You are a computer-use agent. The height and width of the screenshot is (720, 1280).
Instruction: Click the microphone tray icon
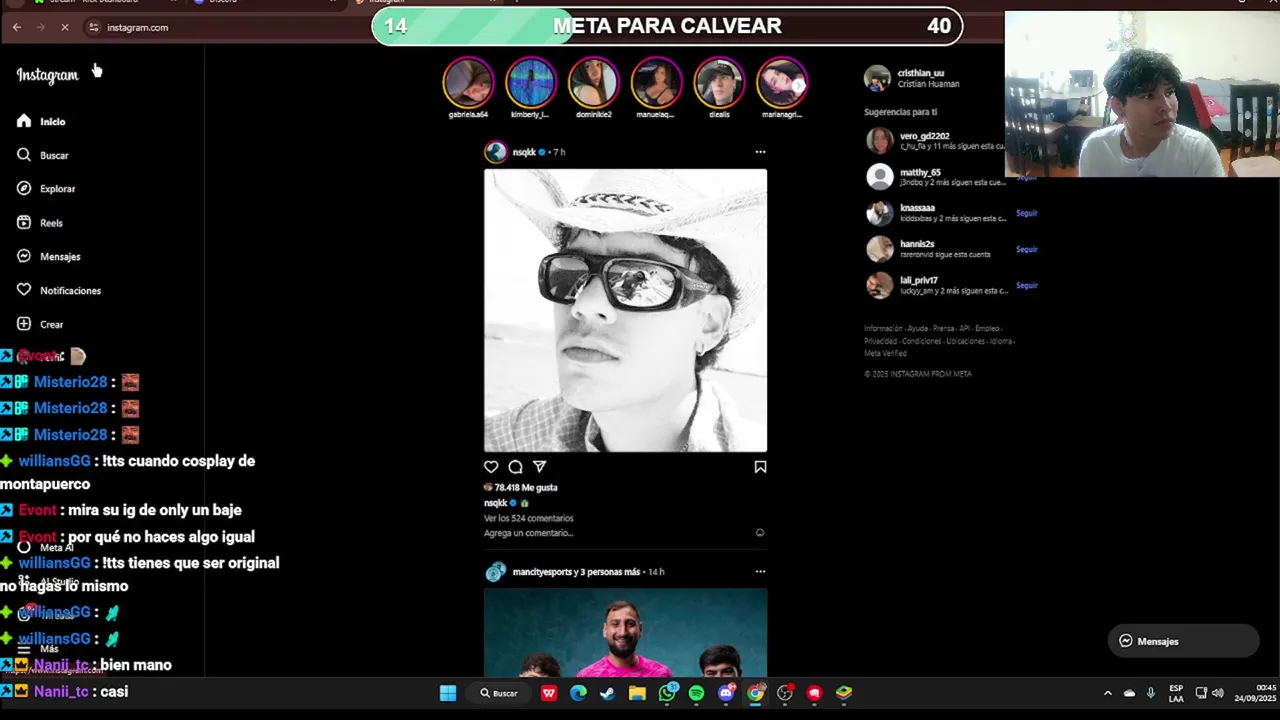click(1150, 693)
